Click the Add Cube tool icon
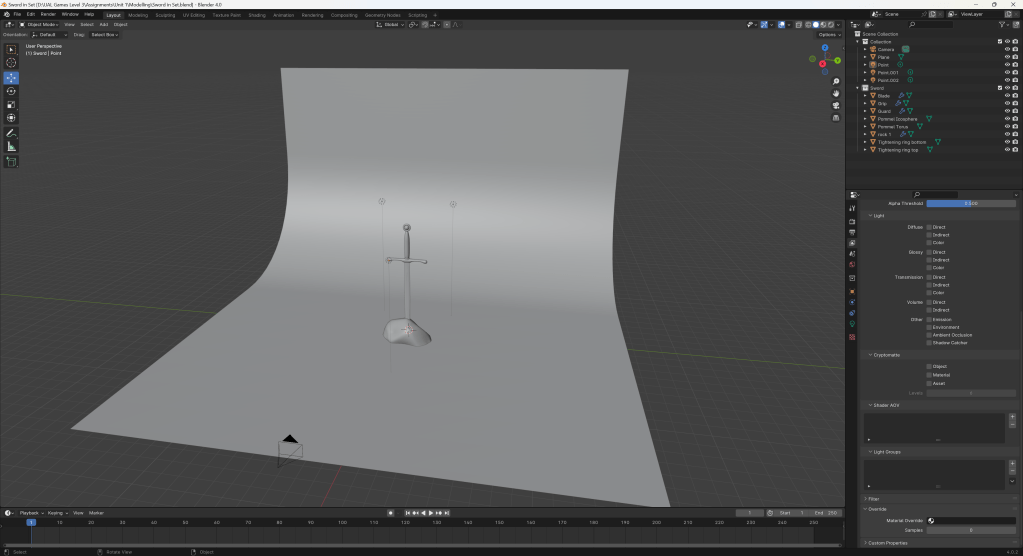The height and width of the screenshot is (556, 1023). pos(12,161)
